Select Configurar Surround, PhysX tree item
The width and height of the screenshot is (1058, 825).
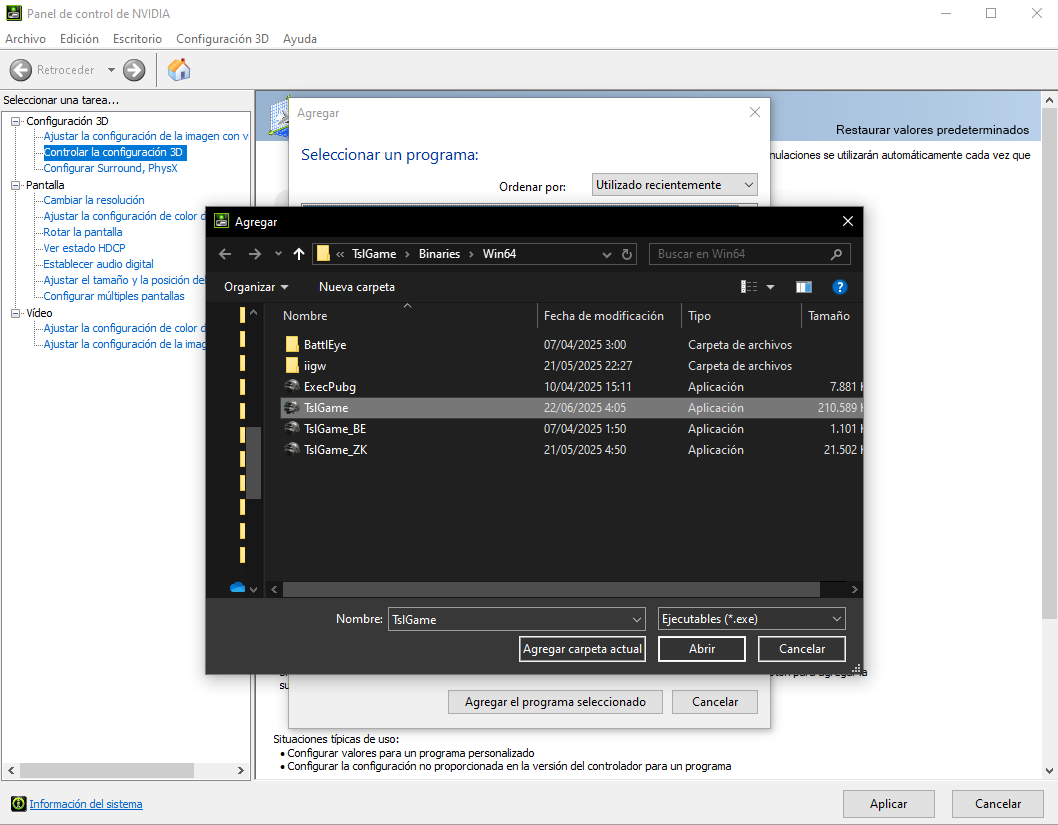pos(111,169)
